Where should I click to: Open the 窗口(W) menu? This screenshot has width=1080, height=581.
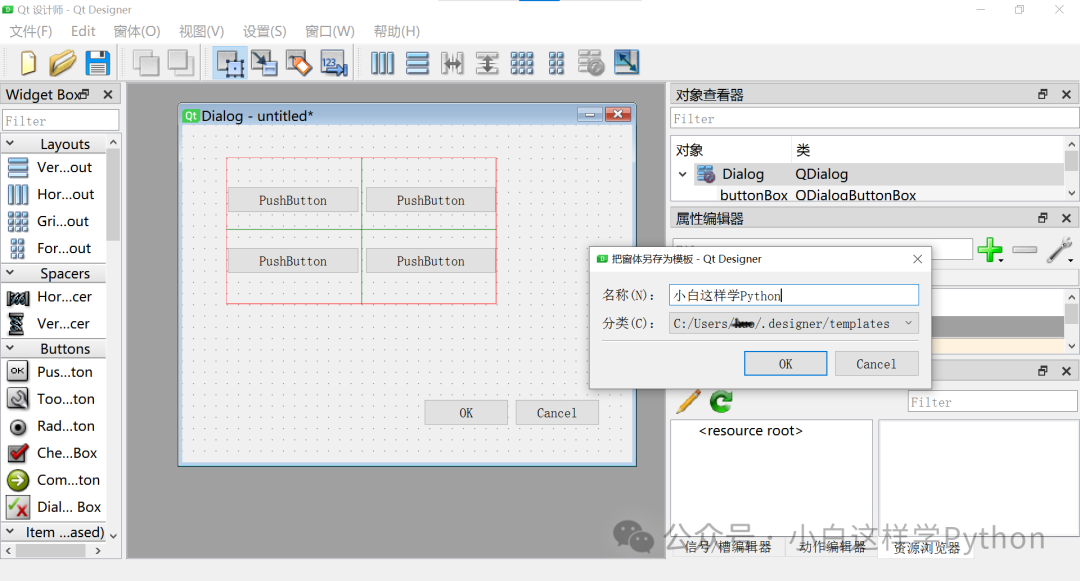point(330,31)
